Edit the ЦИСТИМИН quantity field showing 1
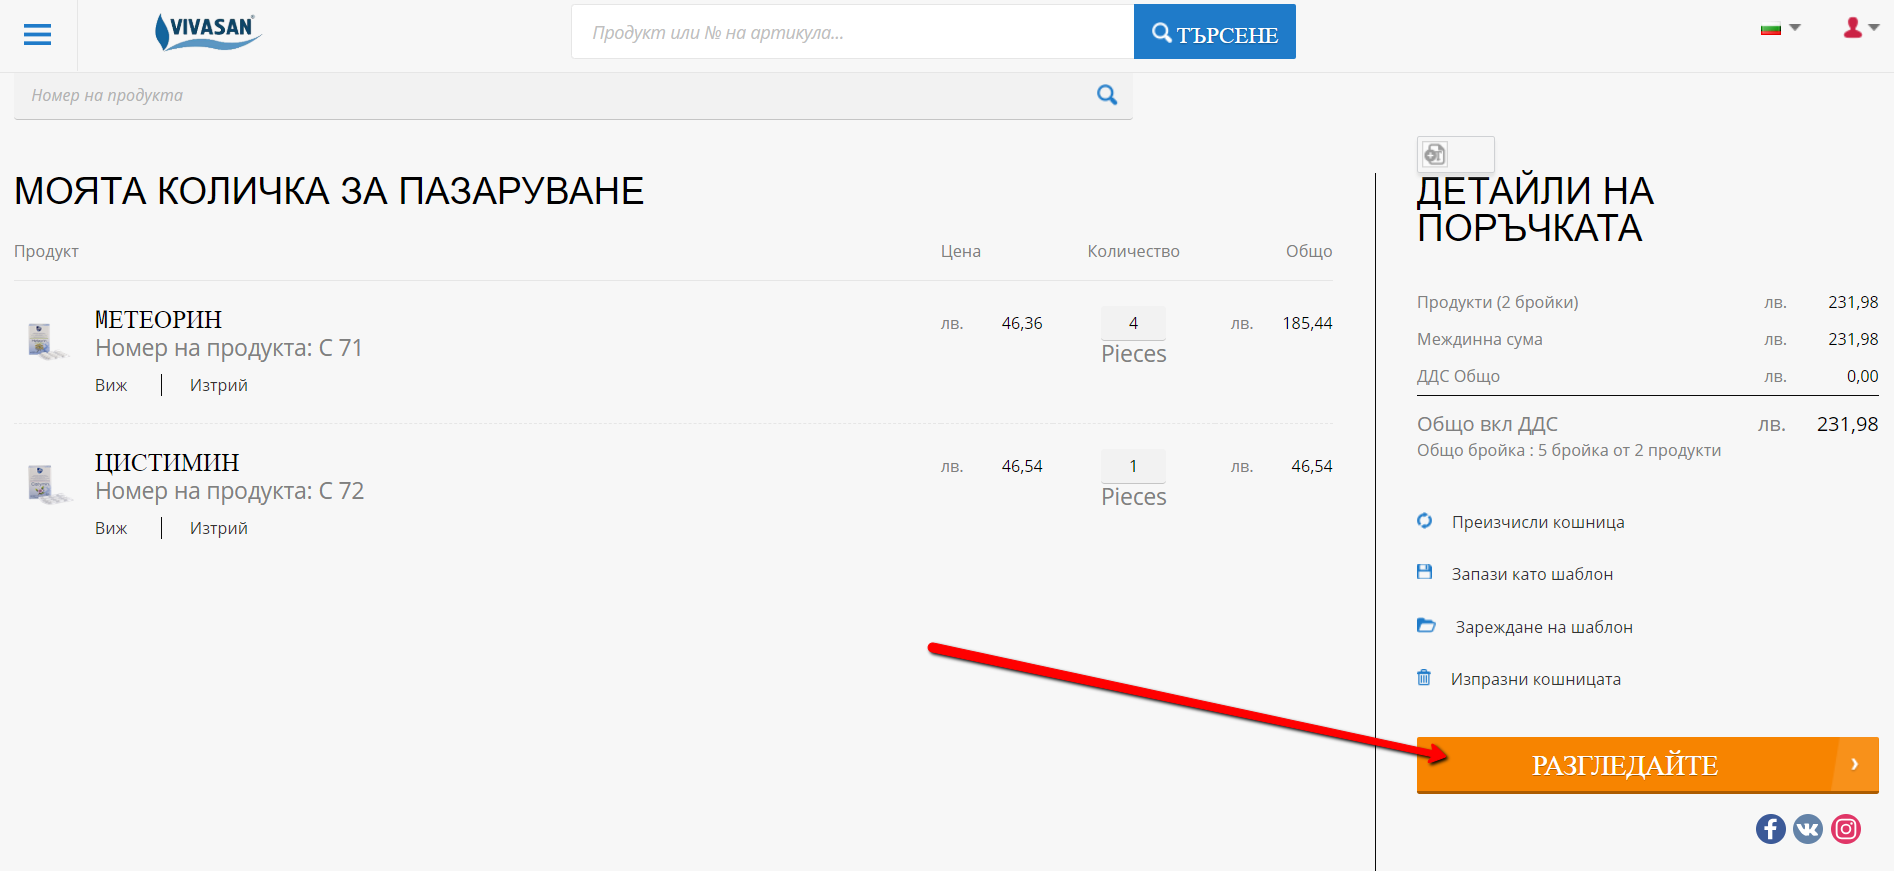The height and width of the screenshot is (871, 1894). click(1133, 466)
